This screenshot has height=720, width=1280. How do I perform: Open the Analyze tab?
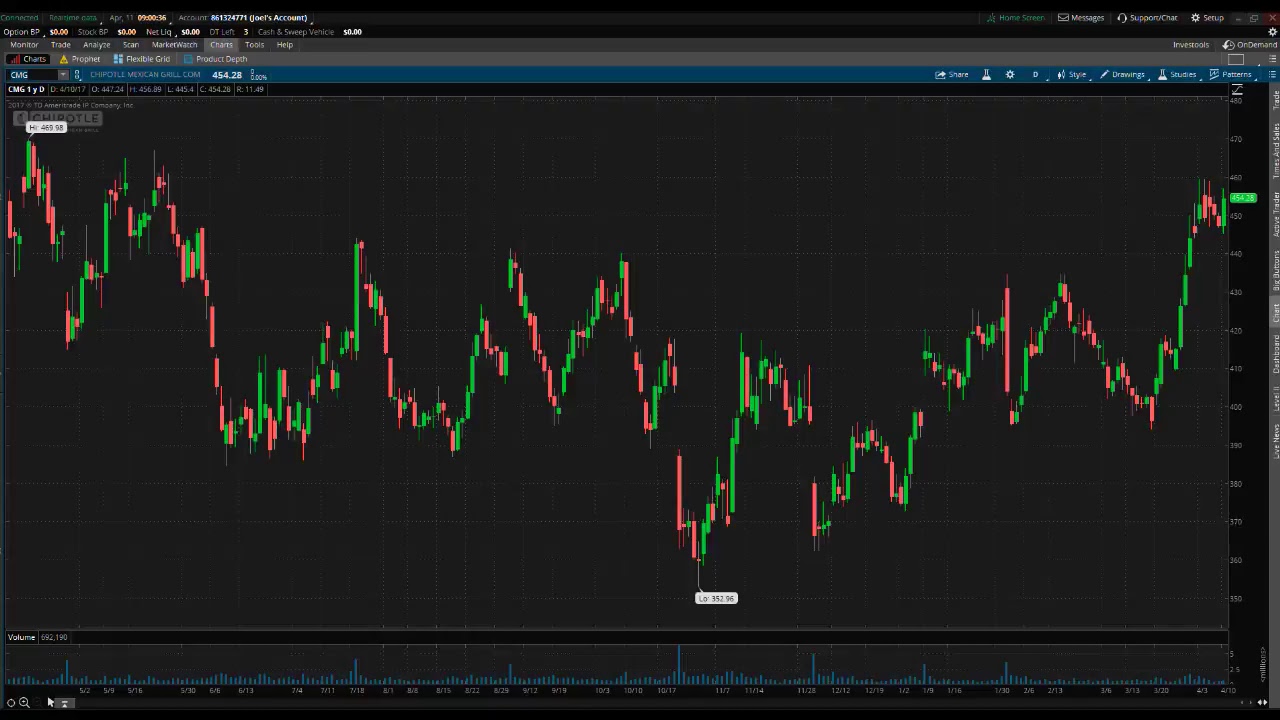(x=97, y=45)
